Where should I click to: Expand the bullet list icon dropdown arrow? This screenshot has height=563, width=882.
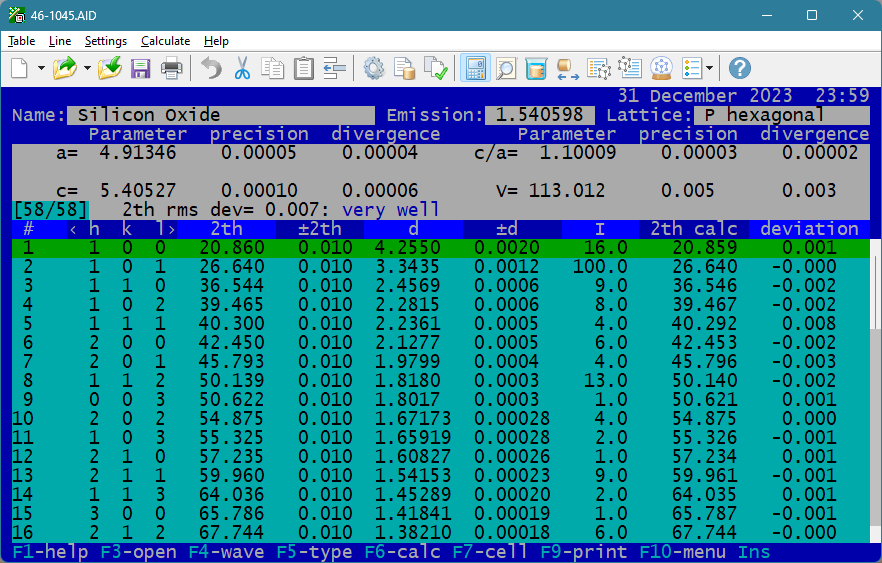coord(709,69)
